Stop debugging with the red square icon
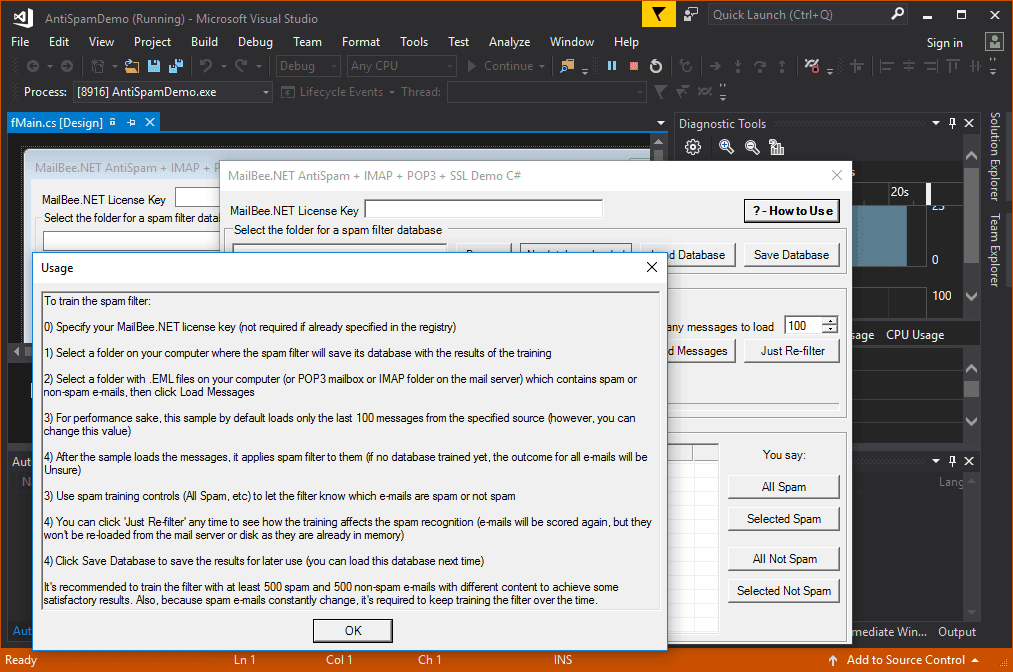1013x672 pixels. pyautogui.click(x=634, y=66)
